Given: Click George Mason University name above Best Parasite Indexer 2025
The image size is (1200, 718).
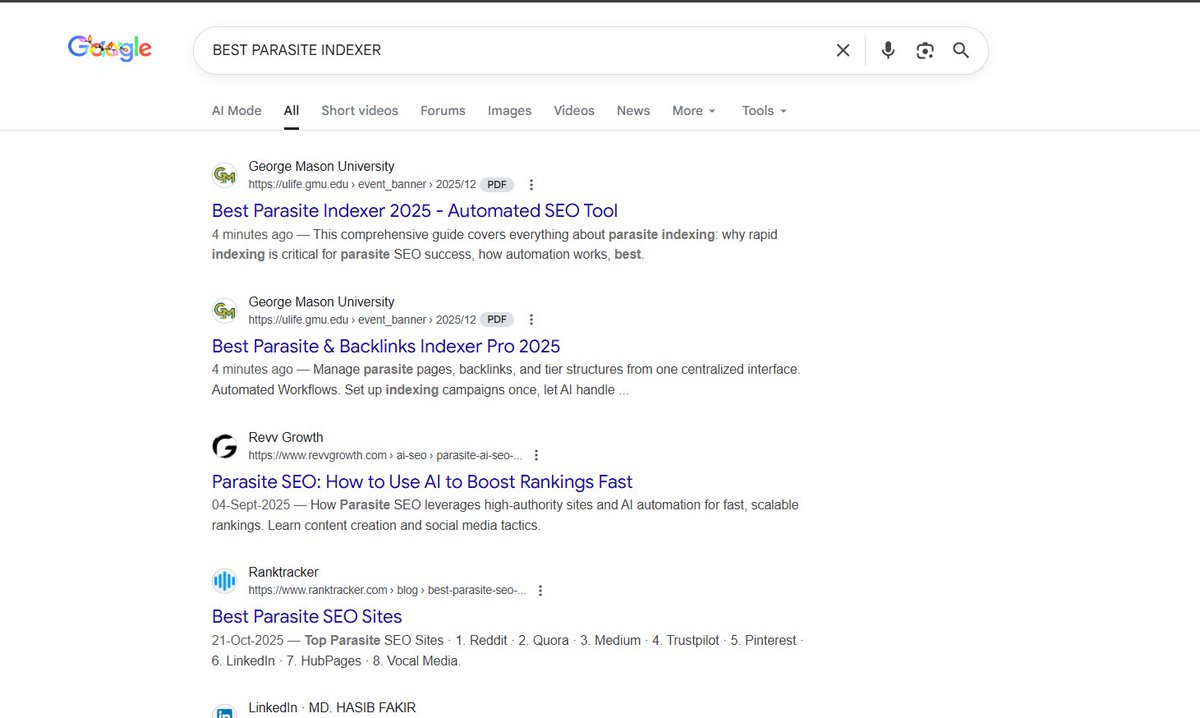Looking at the screenshot, I should click(321, 166).
